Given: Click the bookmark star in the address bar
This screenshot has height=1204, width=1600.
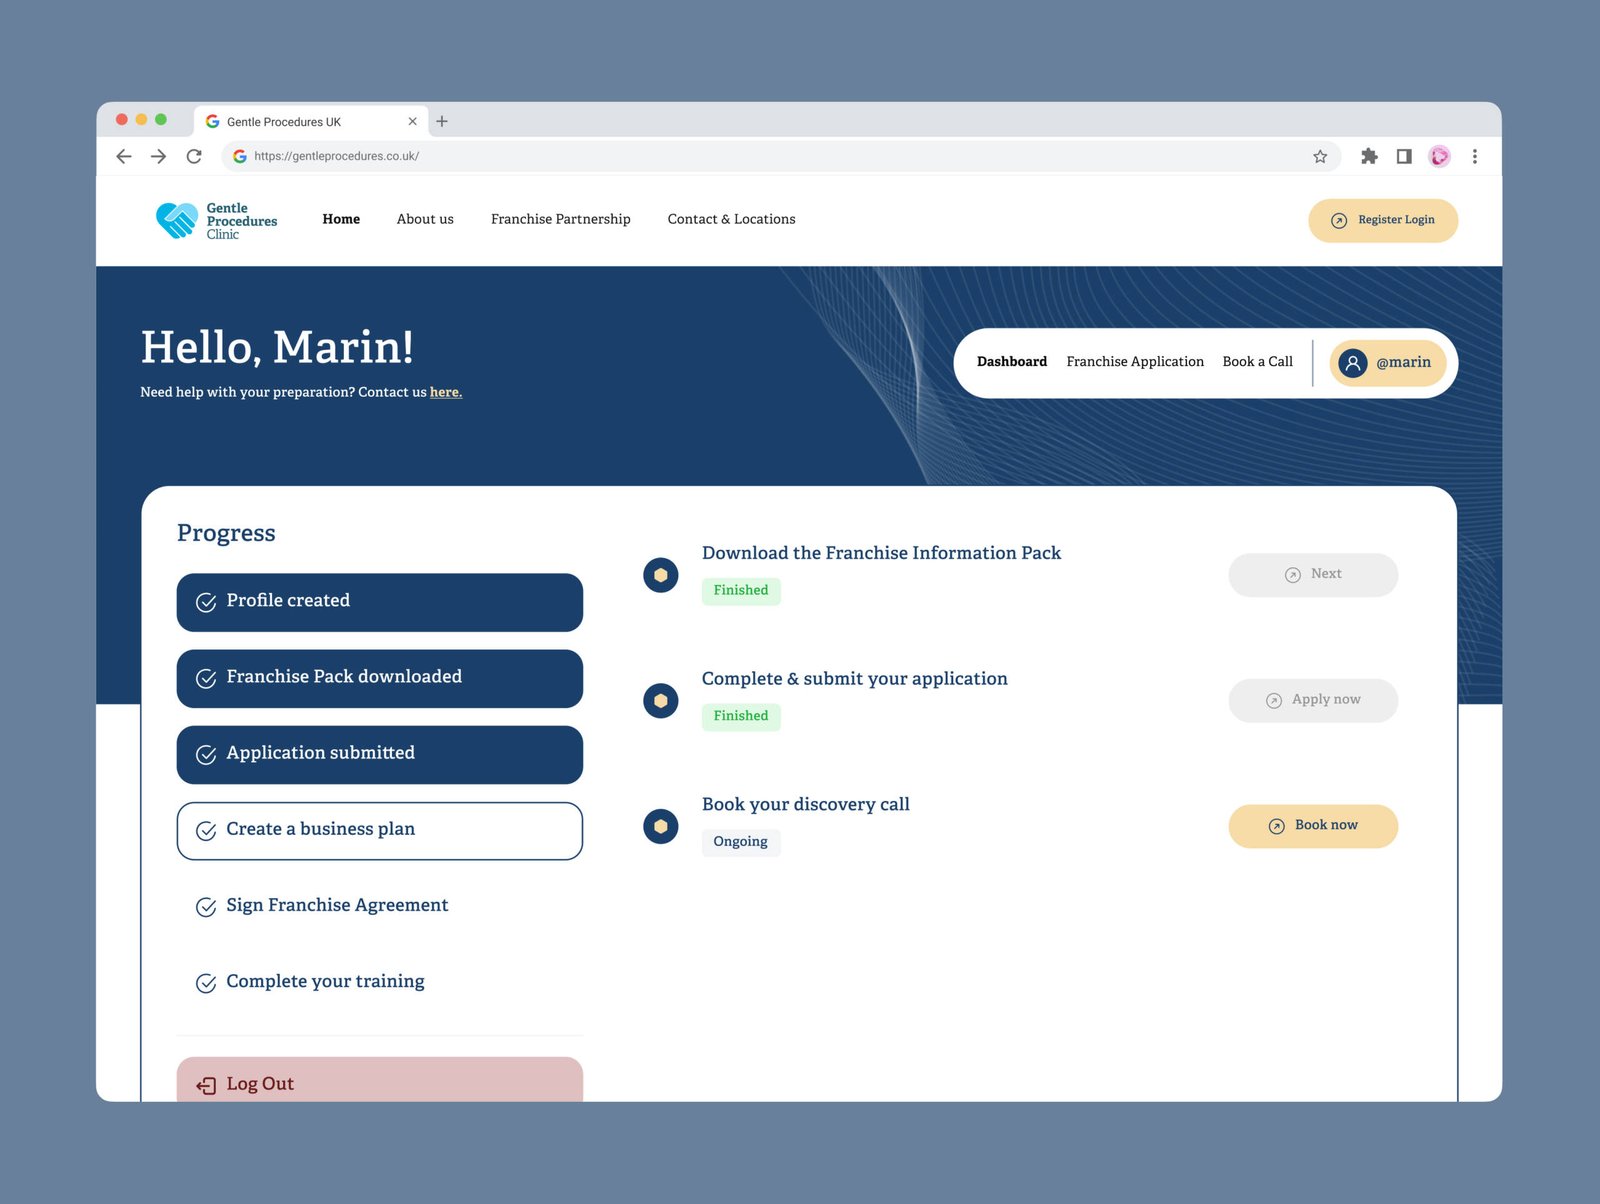Looking at the screenshot, I should 1320,156.
